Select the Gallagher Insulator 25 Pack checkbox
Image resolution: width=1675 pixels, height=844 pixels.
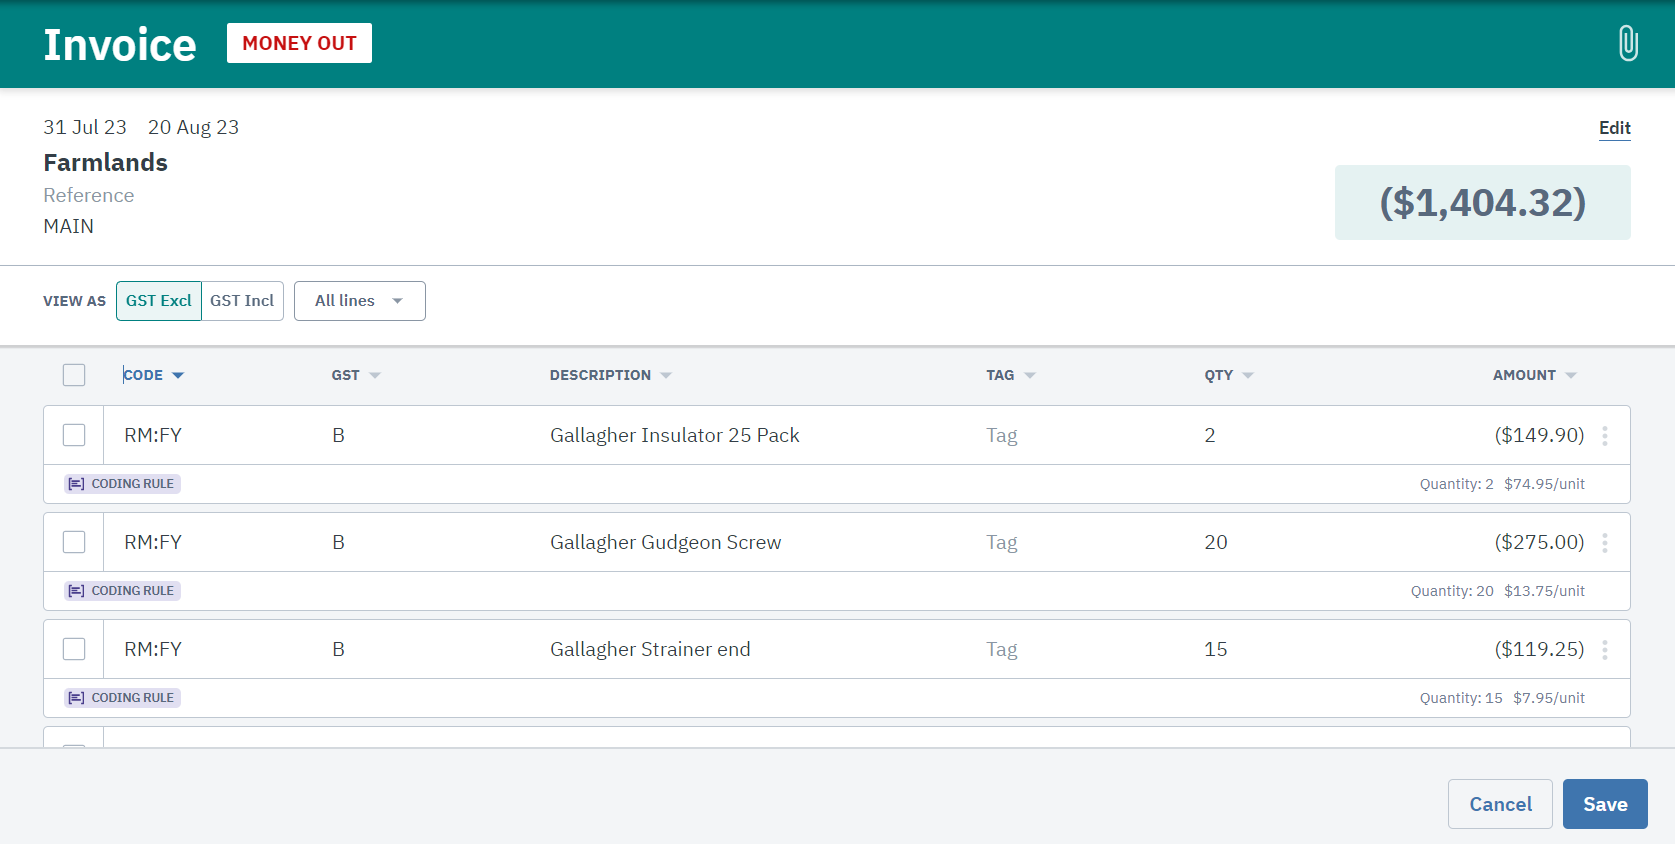74,435
